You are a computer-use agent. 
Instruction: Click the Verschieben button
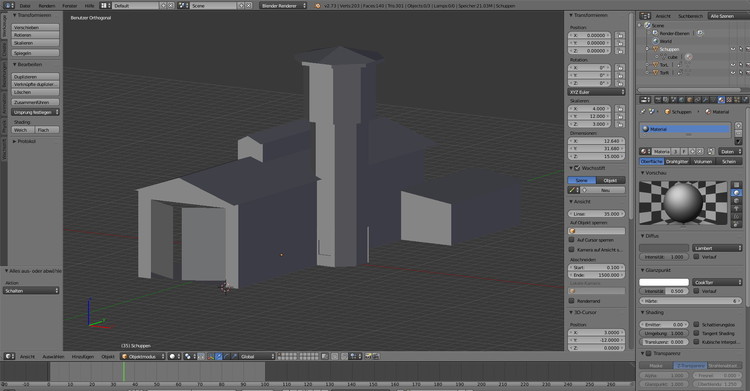[36, 27]
